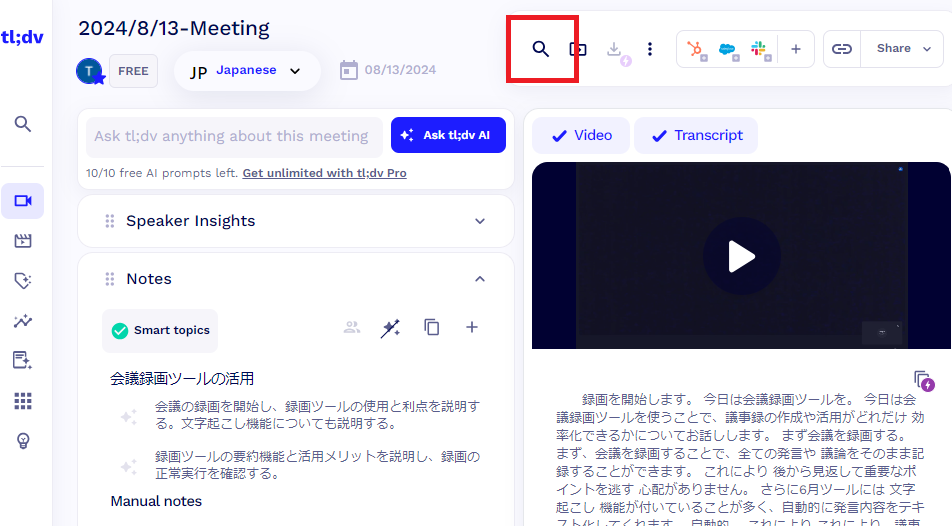952x526 pixels.
Task: Open the Japanese language dropdown
Action: [247, 71]
